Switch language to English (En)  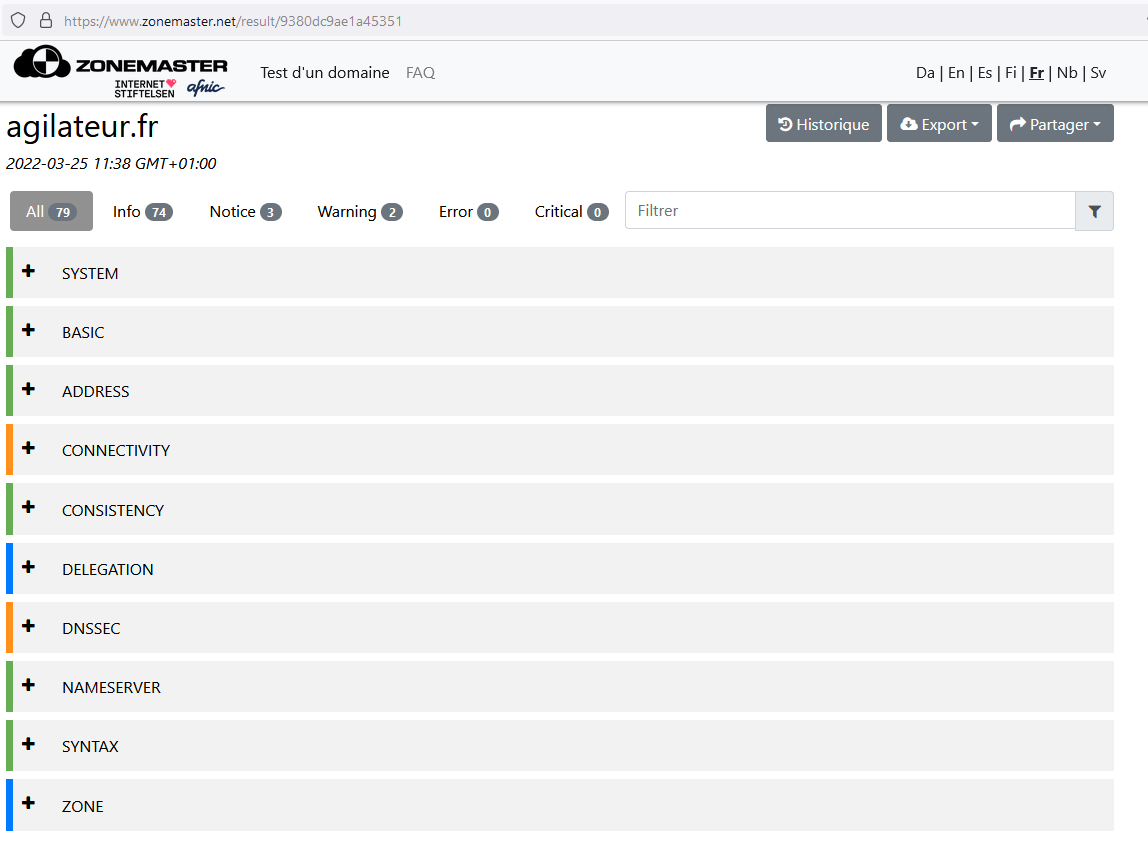(x=956, y=73)
